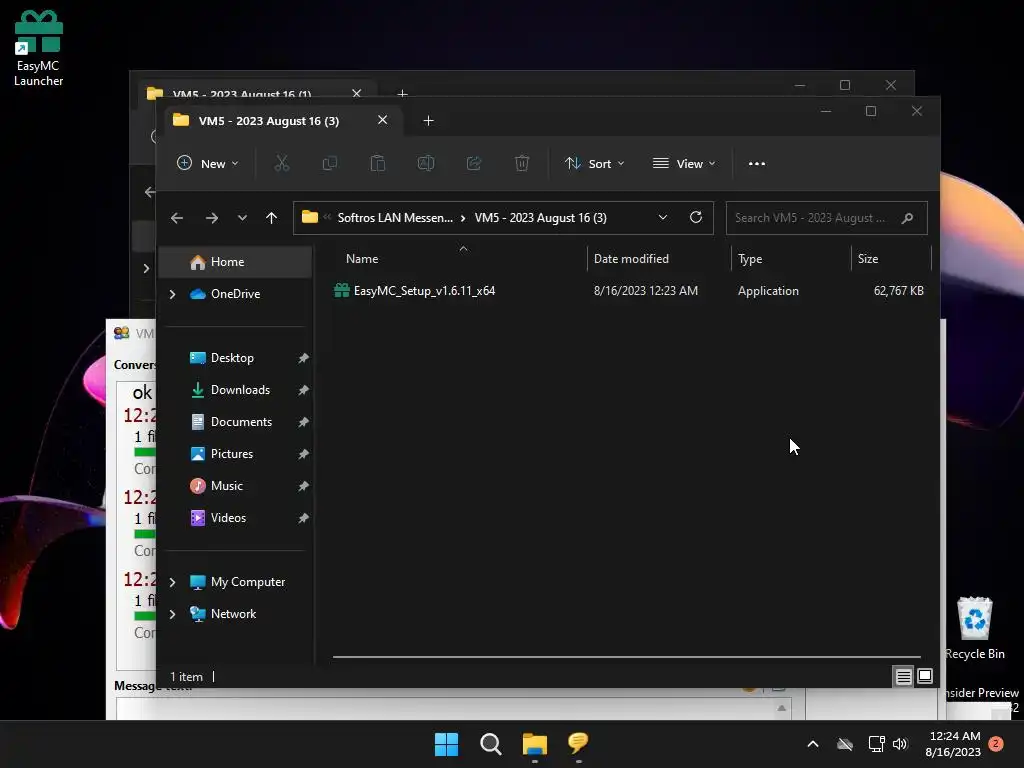The width and height of the screenshot is (1024, 768).
Task: Click the search magnifier icon in Explorer
Action: [x=907, y=218]
